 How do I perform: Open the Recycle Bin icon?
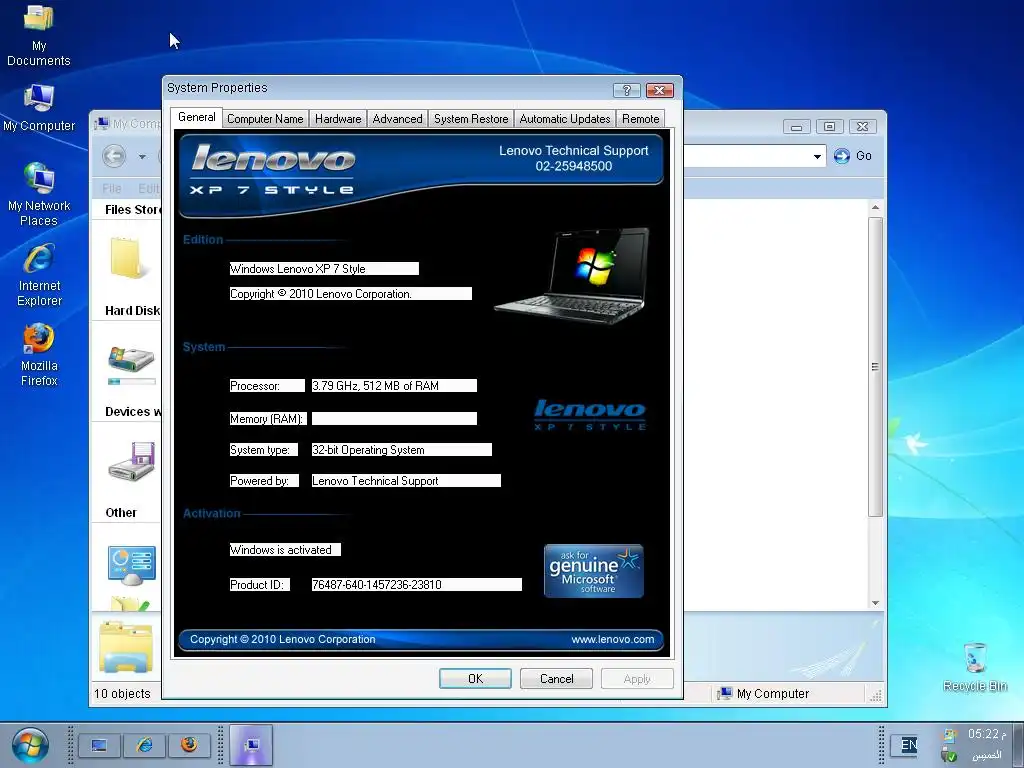975,667
